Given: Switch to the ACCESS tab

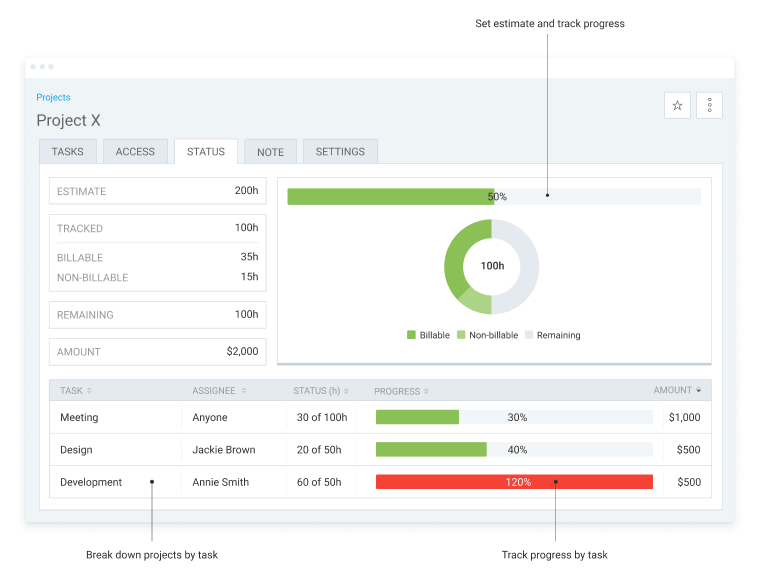Looking at the screenshot, I should (135, 152).
